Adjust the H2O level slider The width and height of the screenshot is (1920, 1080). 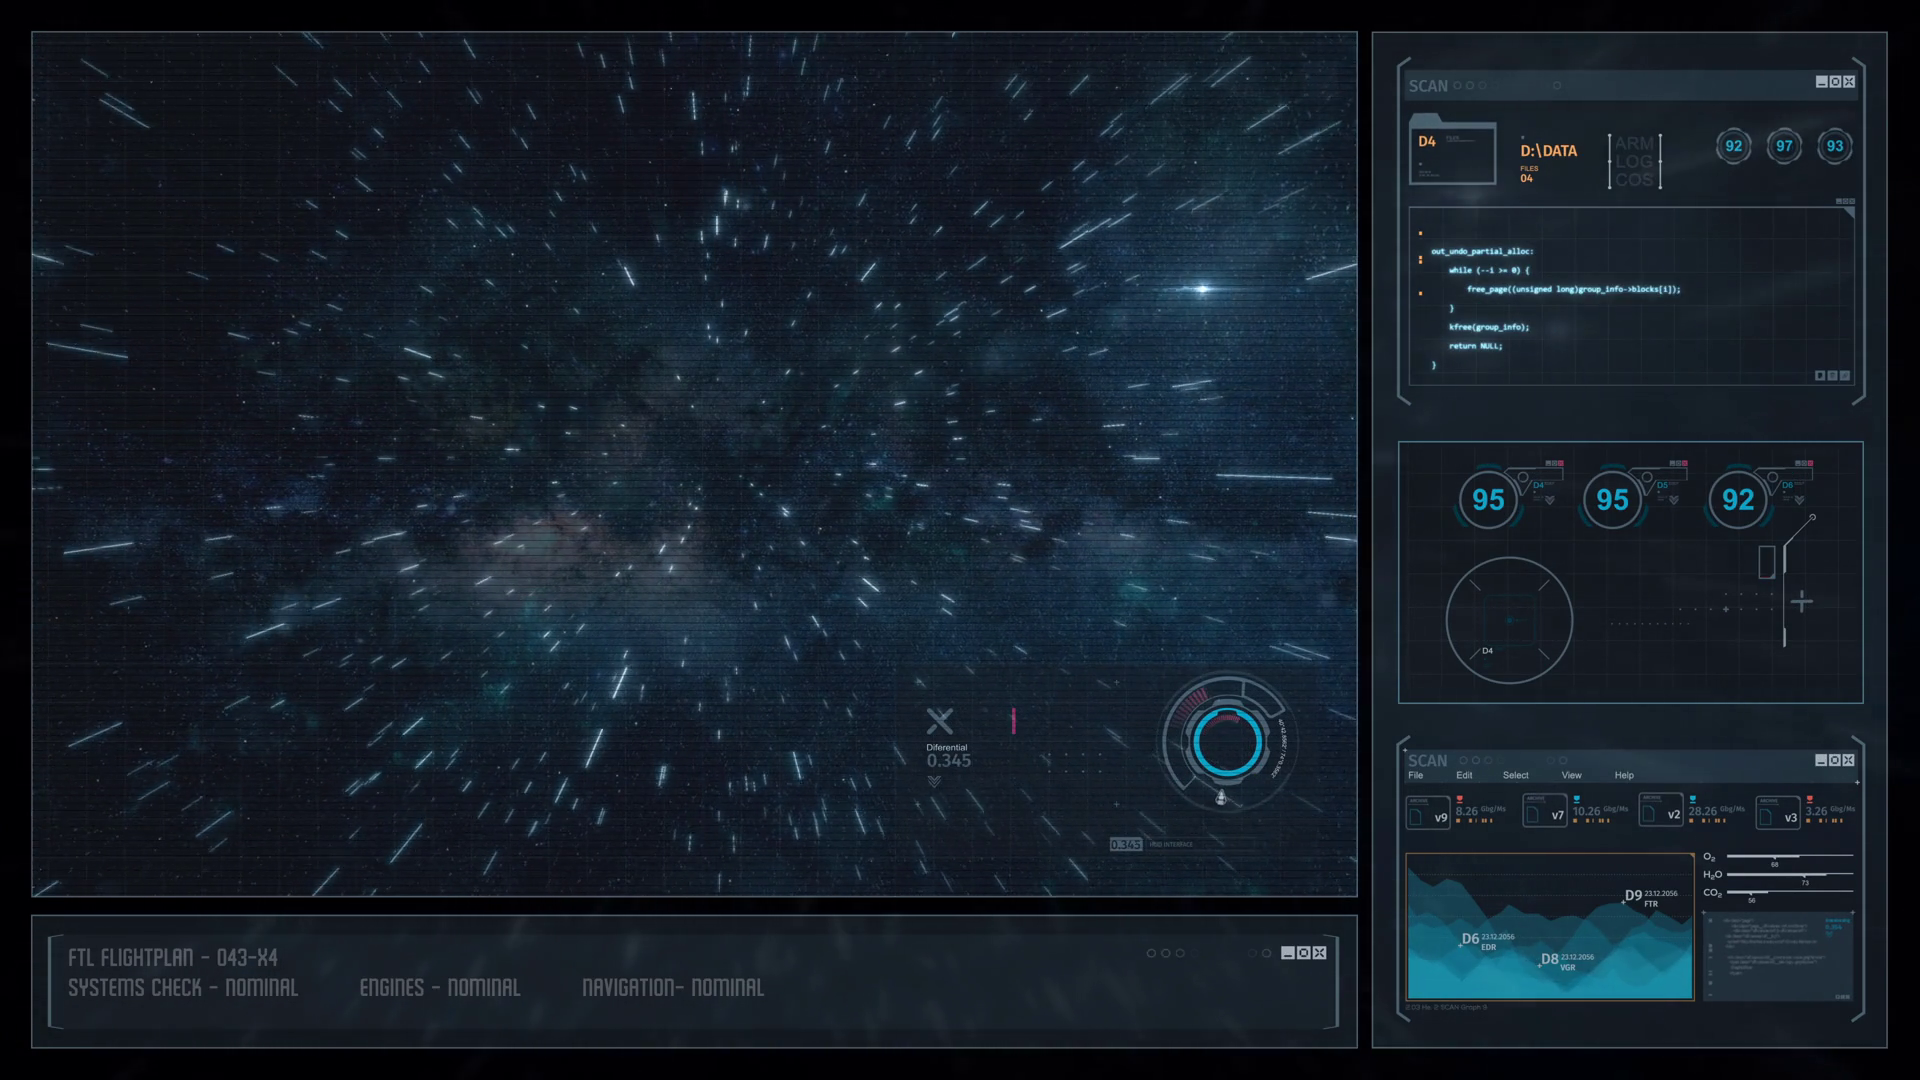1805,875
